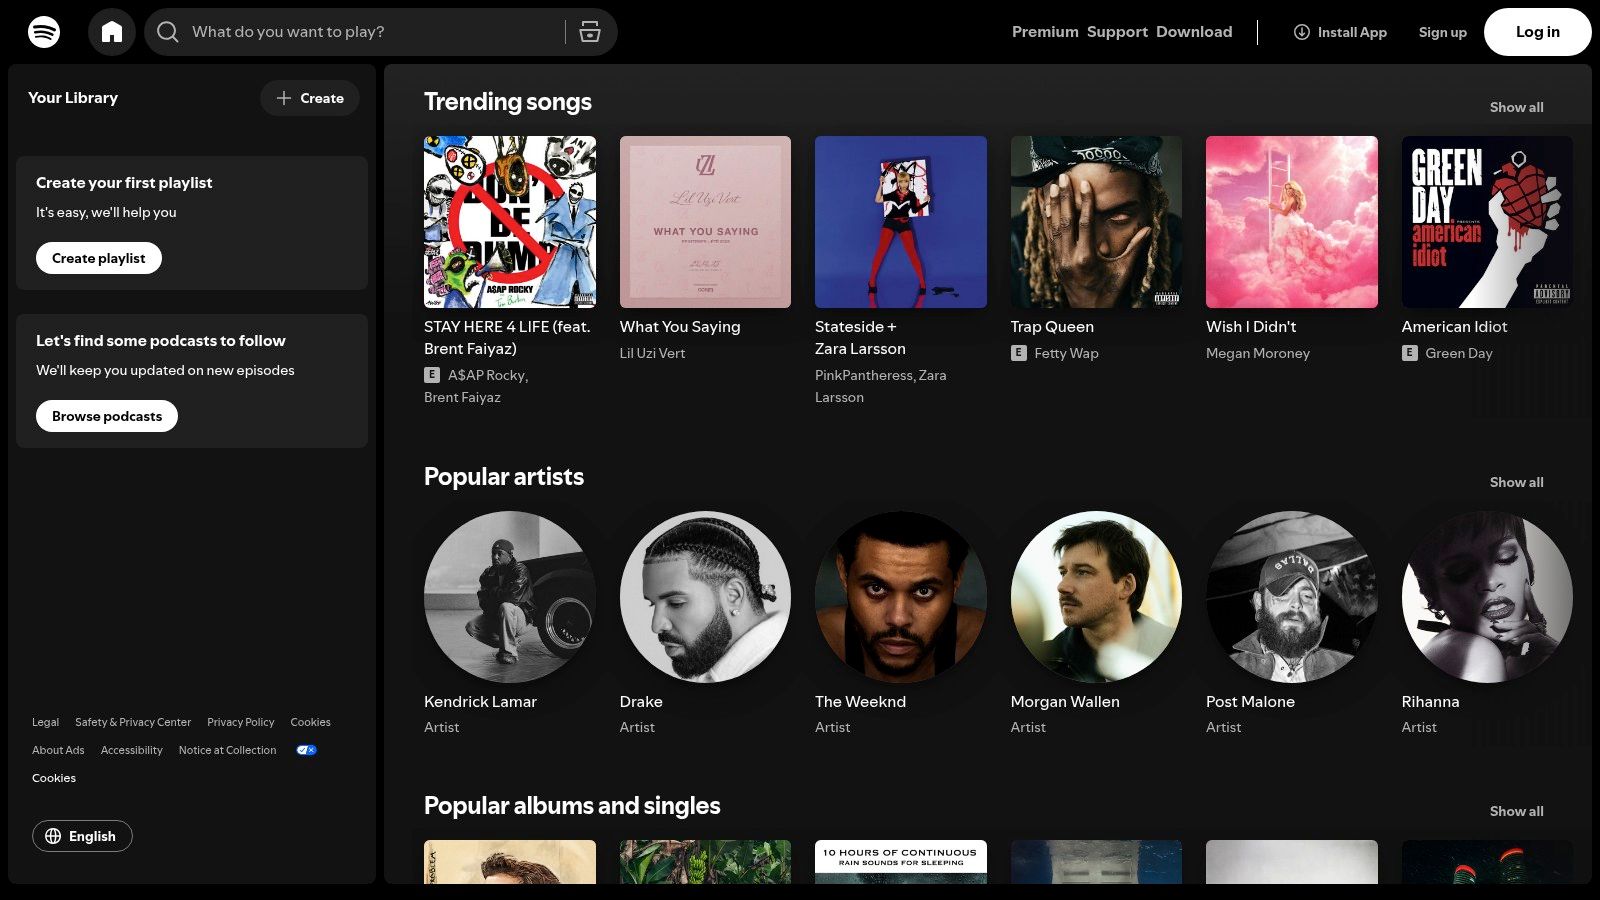Click the Spotify logo icon
The height and width of the screenshot is (900, 1600).
tap(40, 31)
